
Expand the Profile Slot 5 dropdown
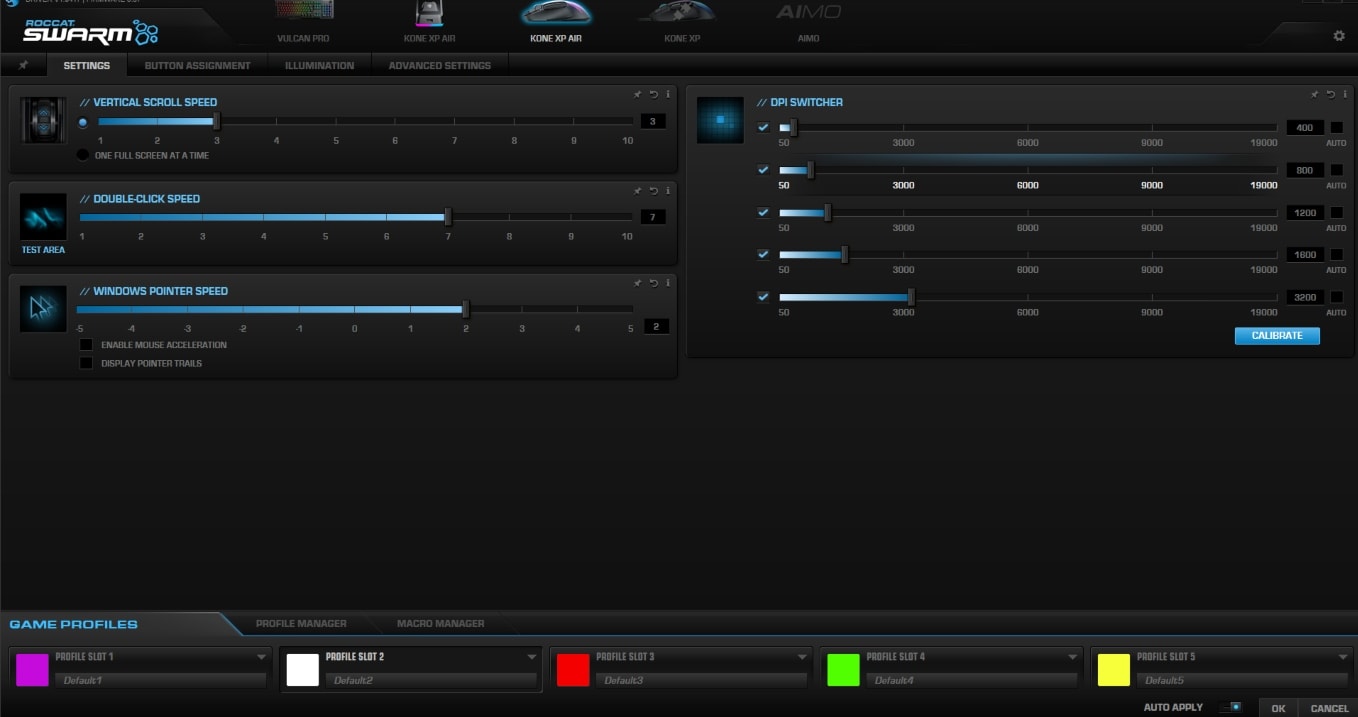click(1343, 657)
